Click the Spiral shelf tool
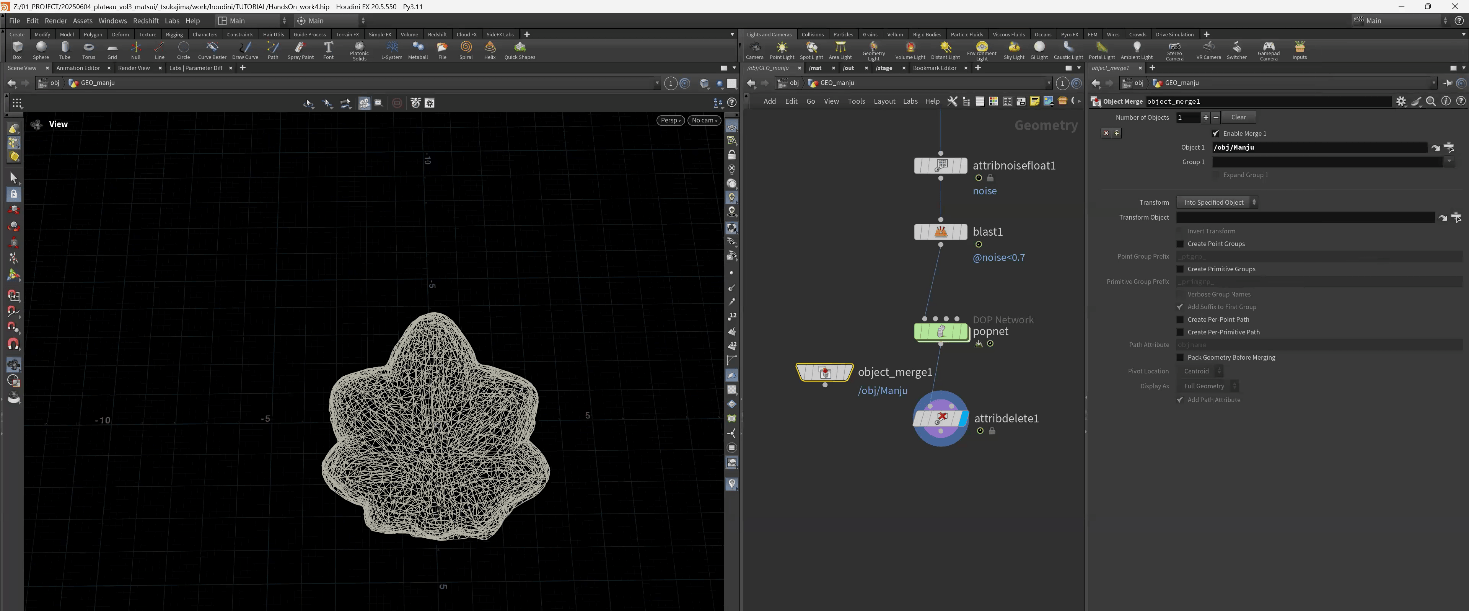This screenshot has height=611, width=1469. pyautogui.click(x=466, y=48)
